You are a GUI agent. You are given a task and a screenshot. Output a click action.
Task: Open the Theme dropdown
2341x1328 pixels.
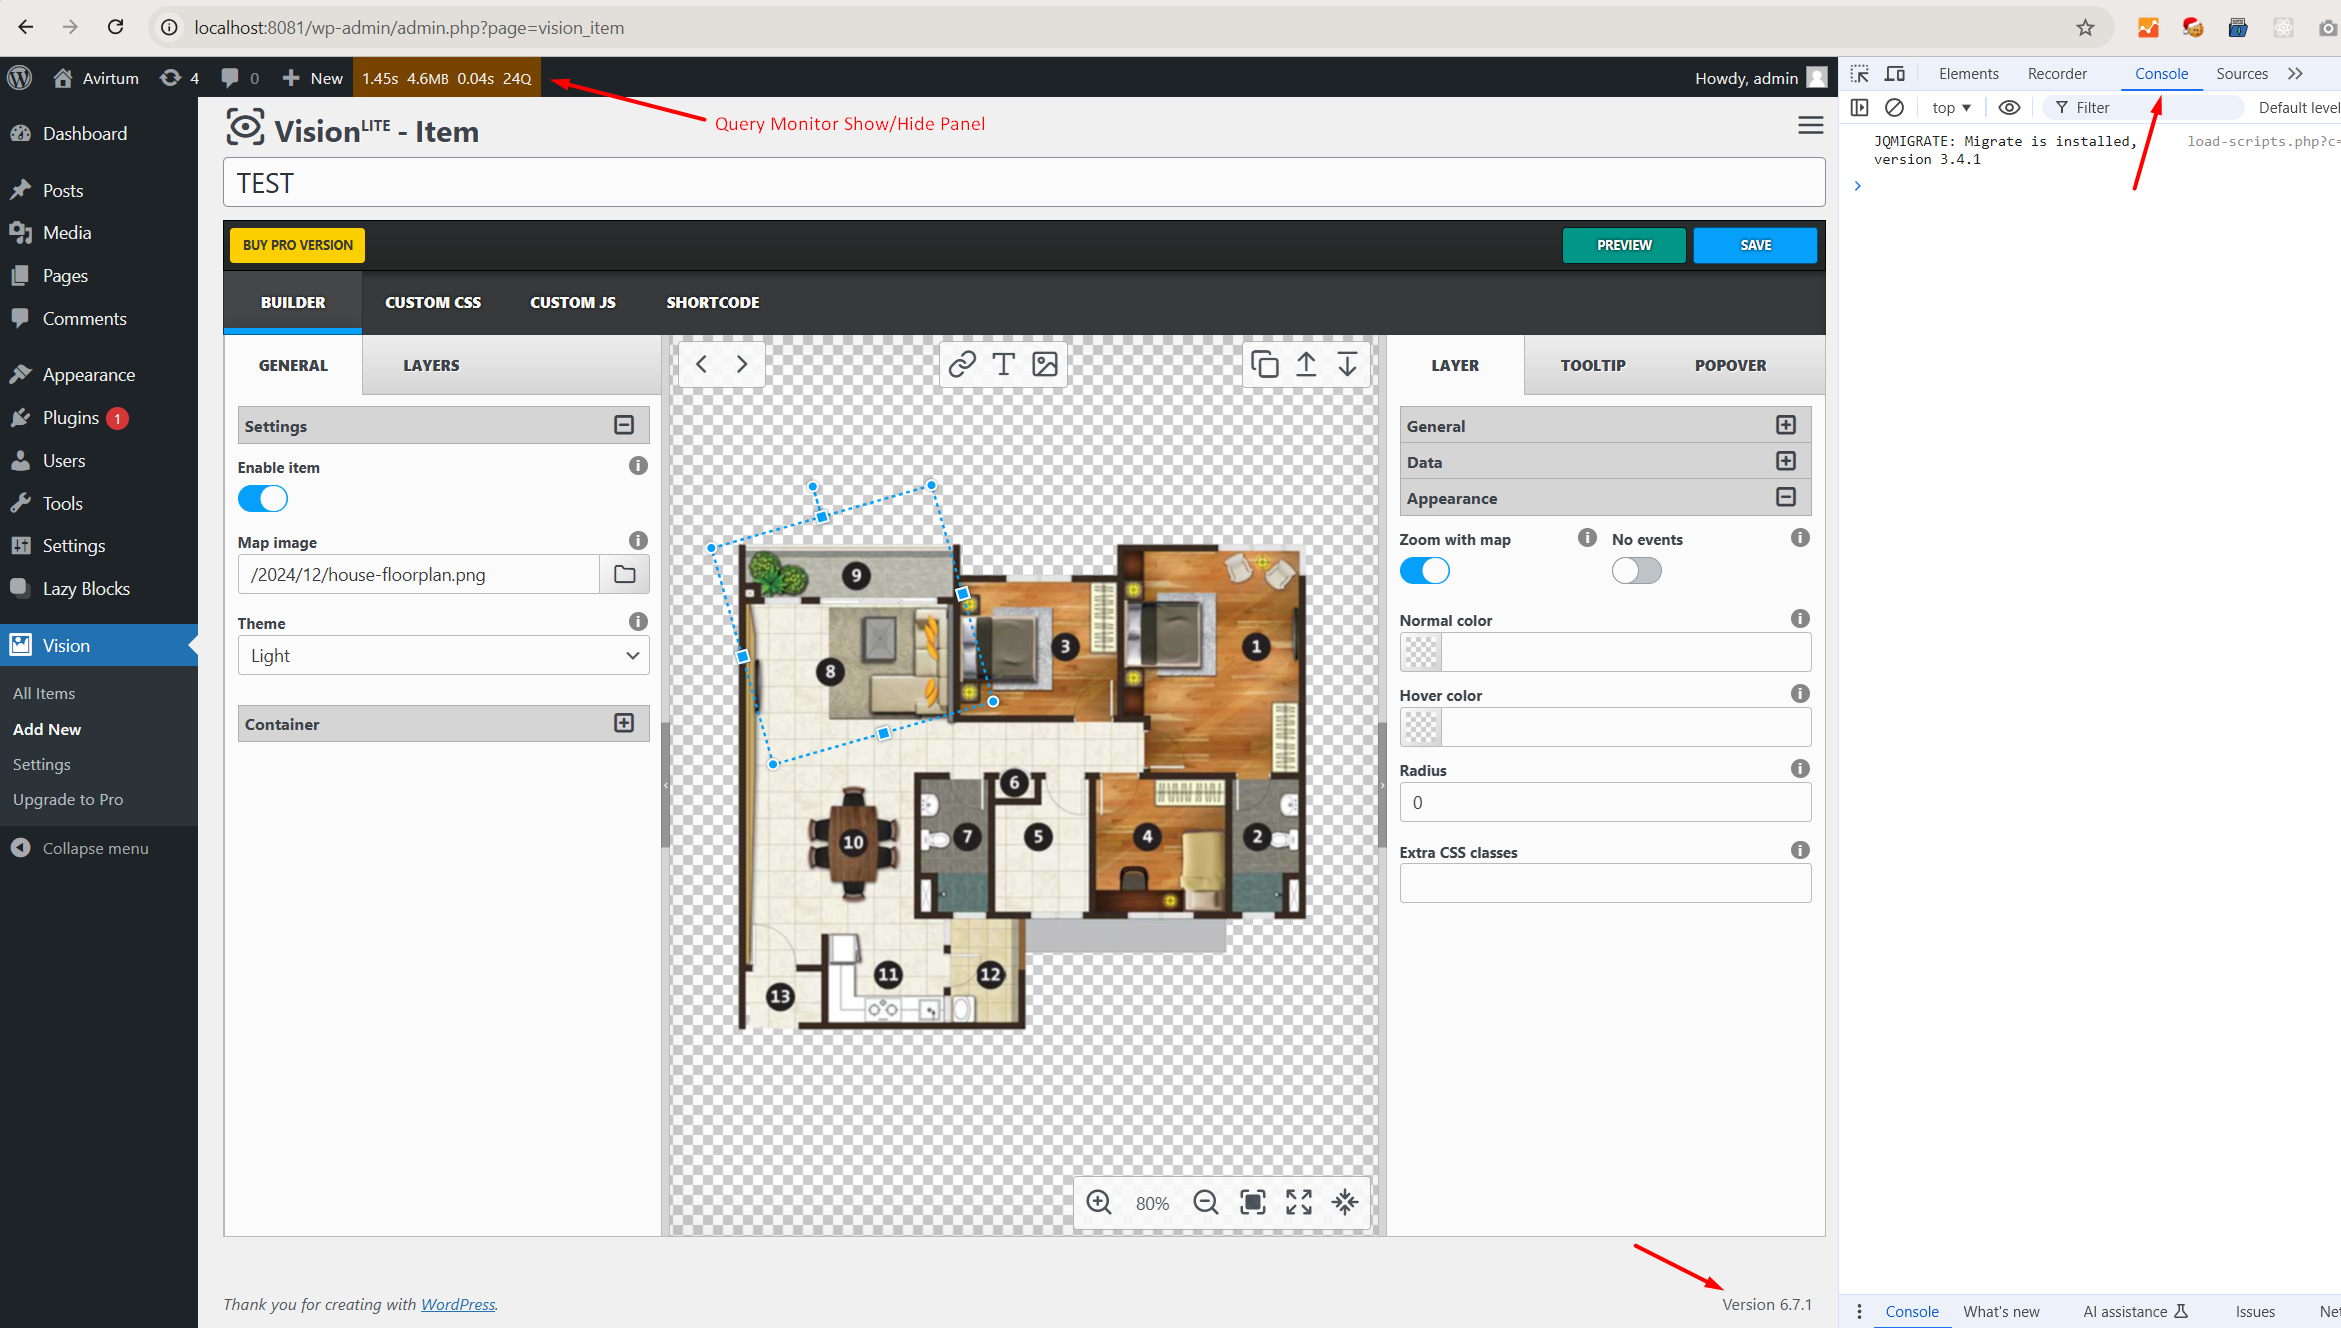pos(444,656)
